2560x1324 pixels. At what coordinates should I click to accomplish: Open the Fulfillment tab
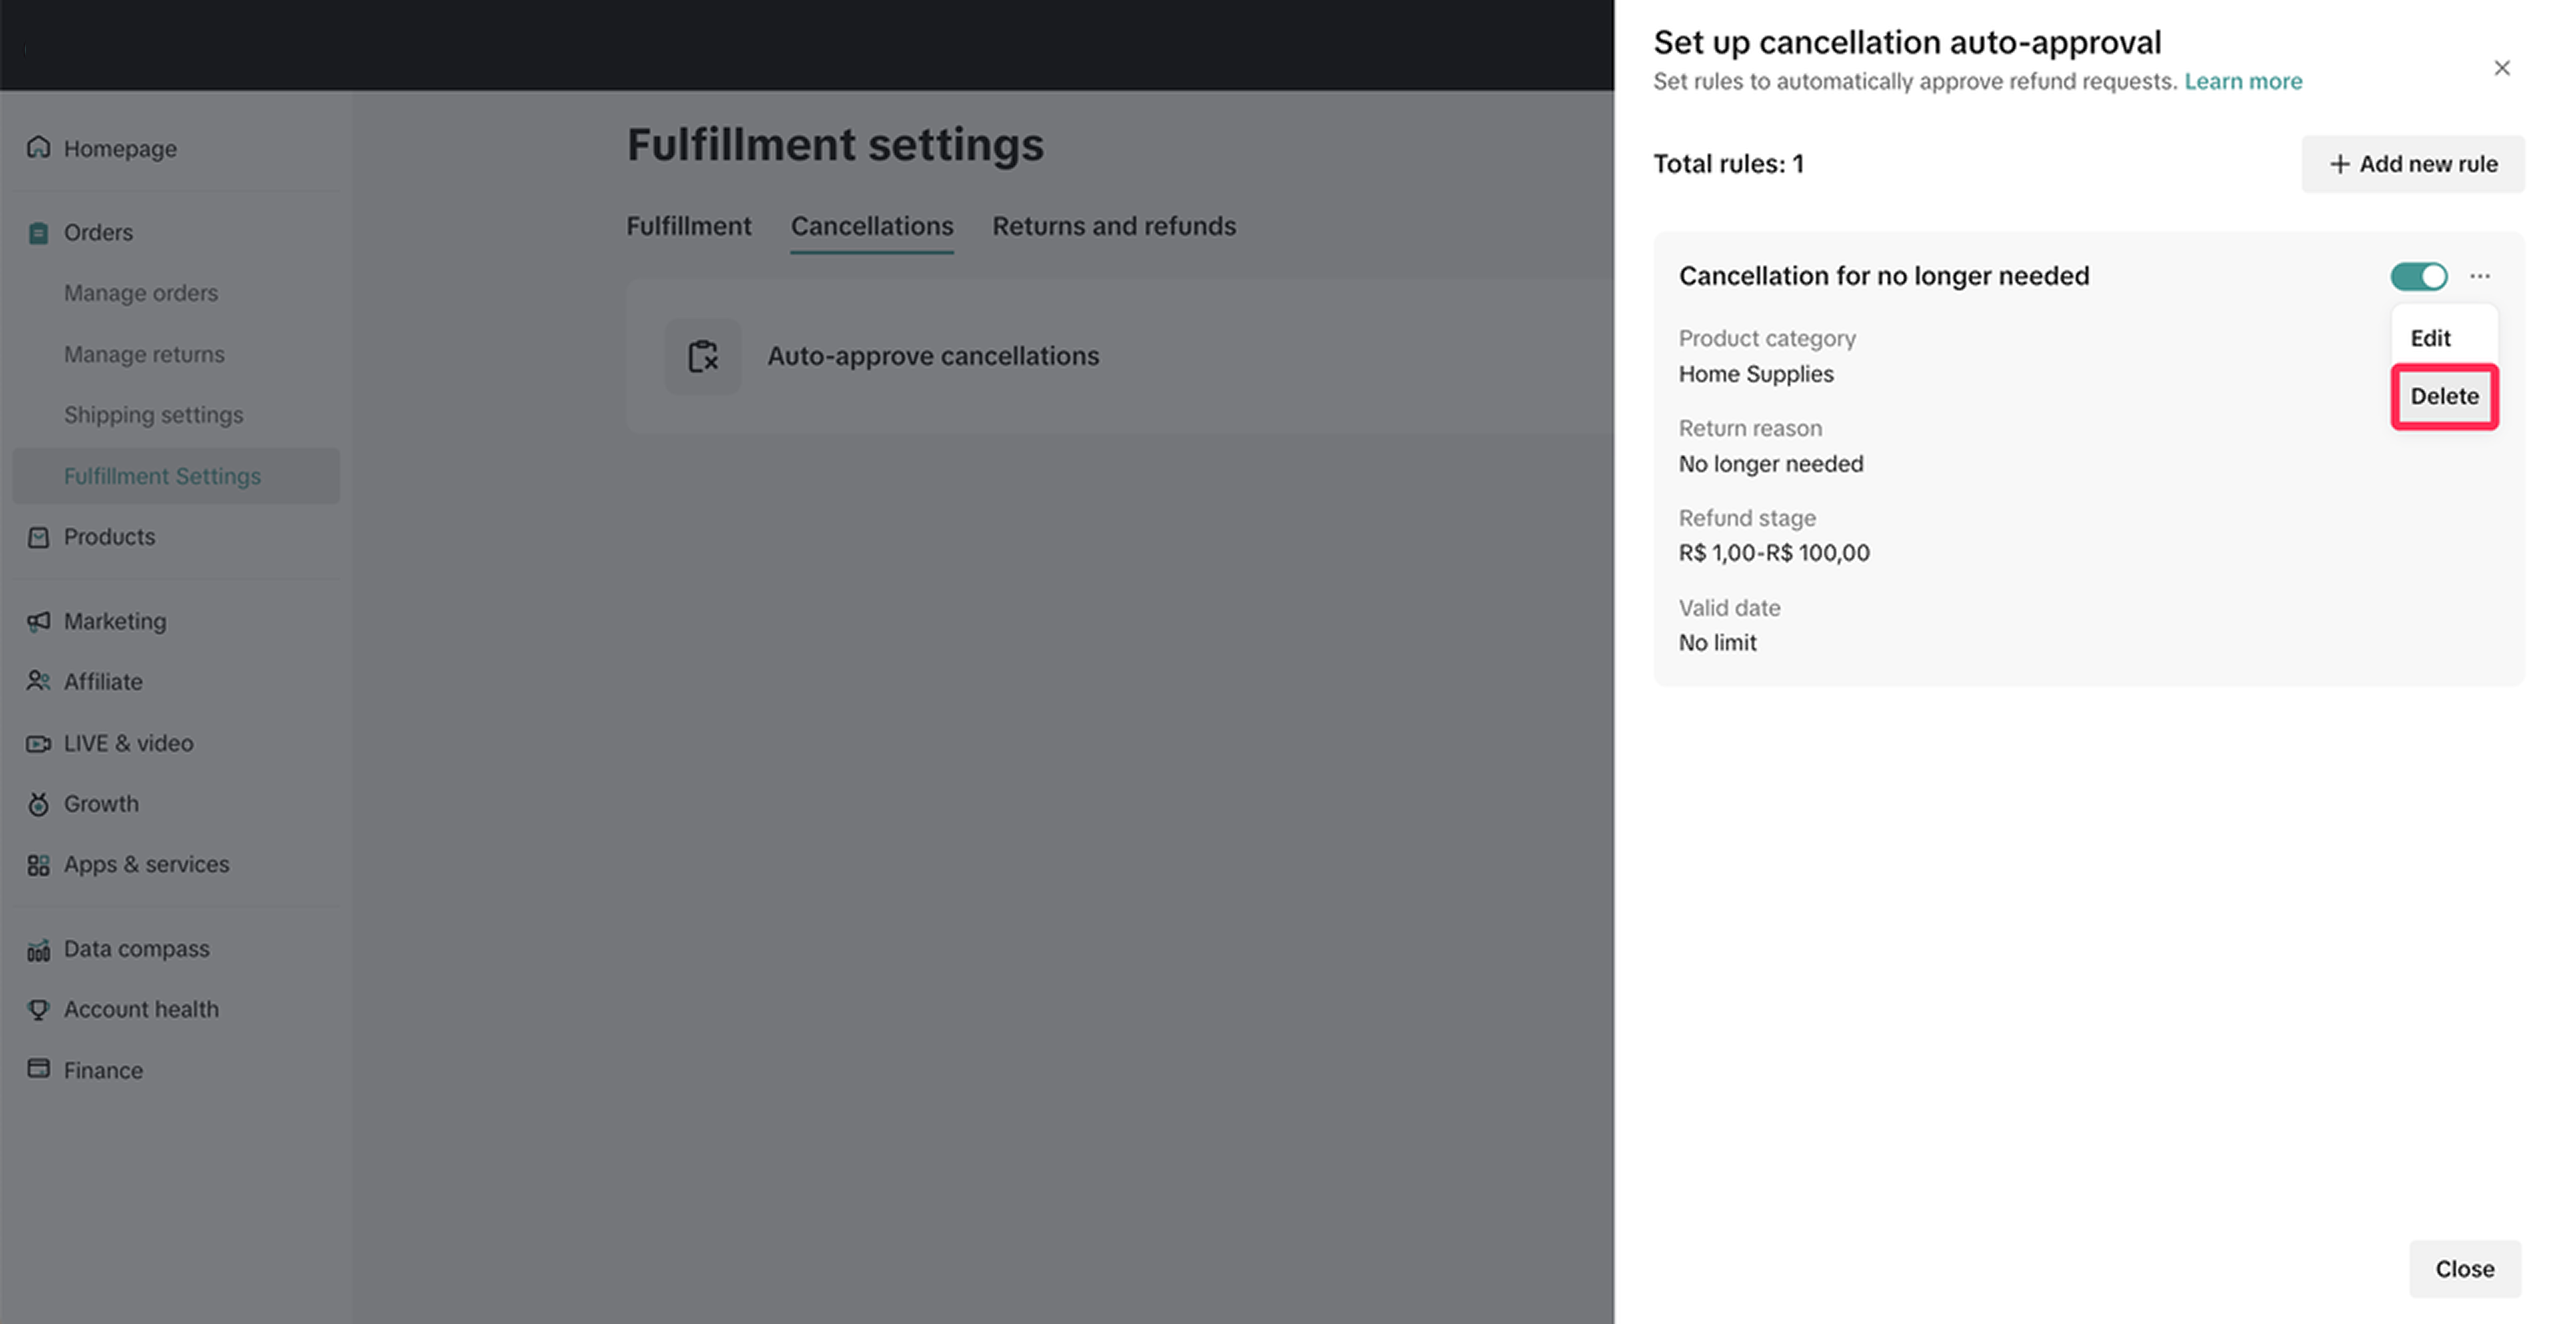pyautogui.click(x=688, y=226)
